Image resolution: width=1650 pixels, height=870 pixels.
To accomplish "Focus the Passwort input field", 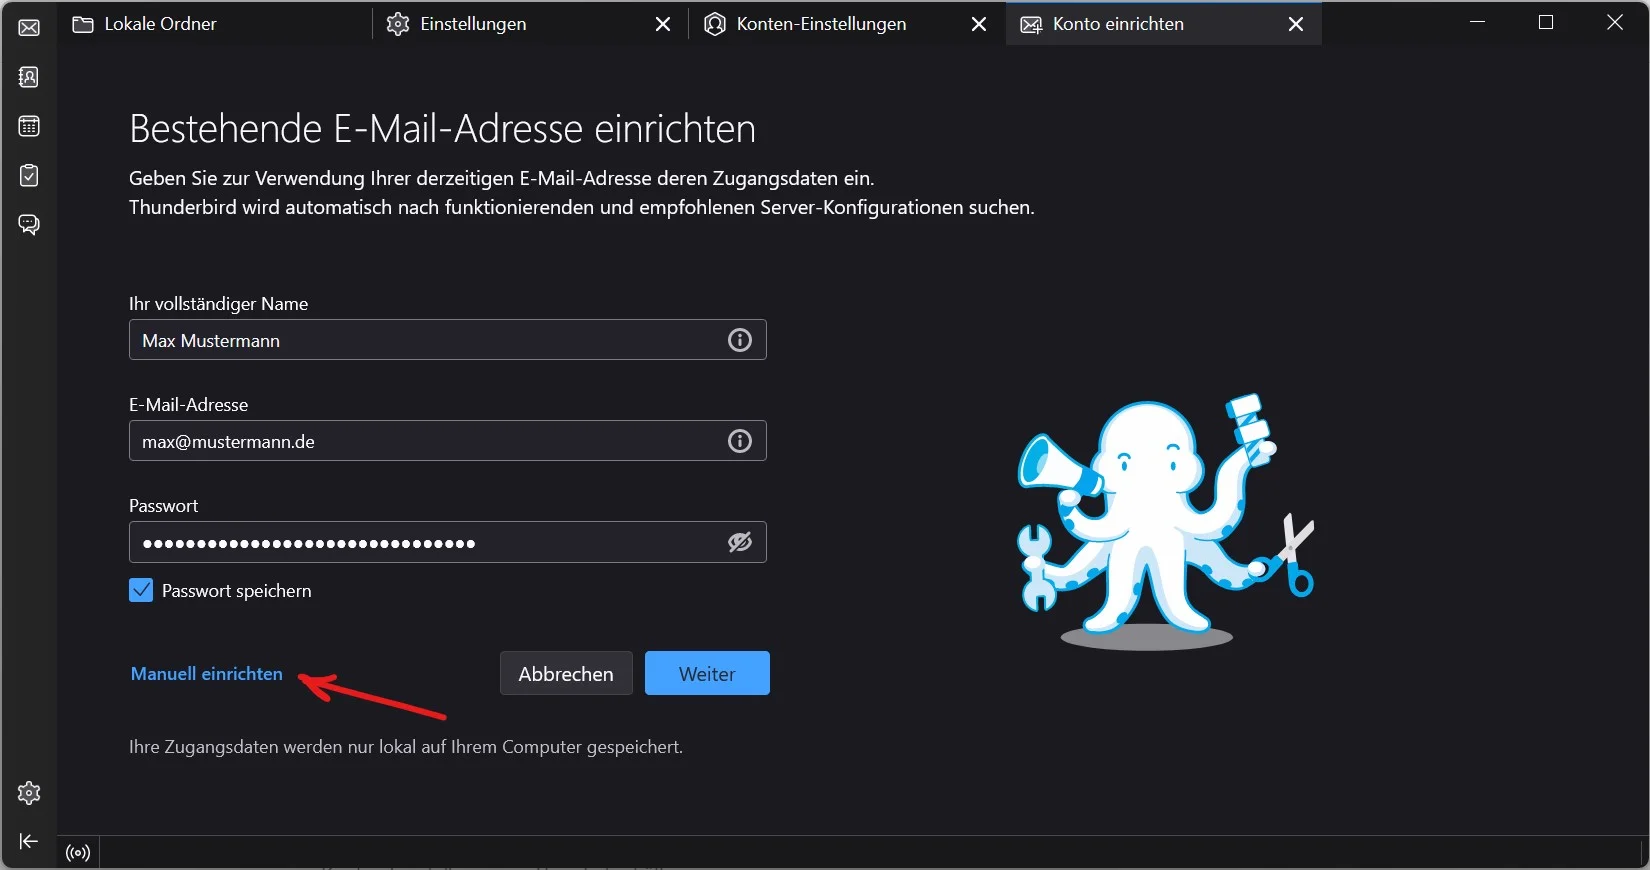I will click(x=447, y=542).
